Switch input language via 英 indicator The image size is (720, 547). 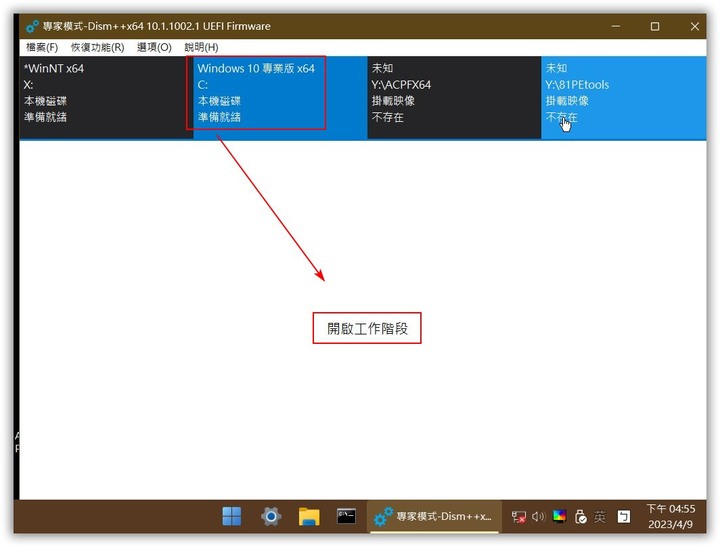[600, 517]
